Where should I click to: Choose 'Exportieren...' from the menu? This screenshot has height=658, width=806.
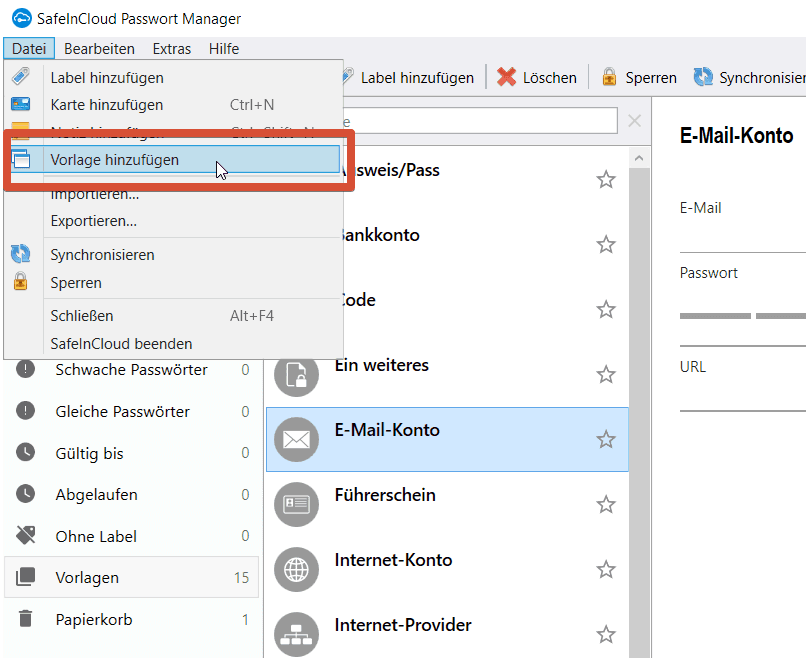[175, 221]
